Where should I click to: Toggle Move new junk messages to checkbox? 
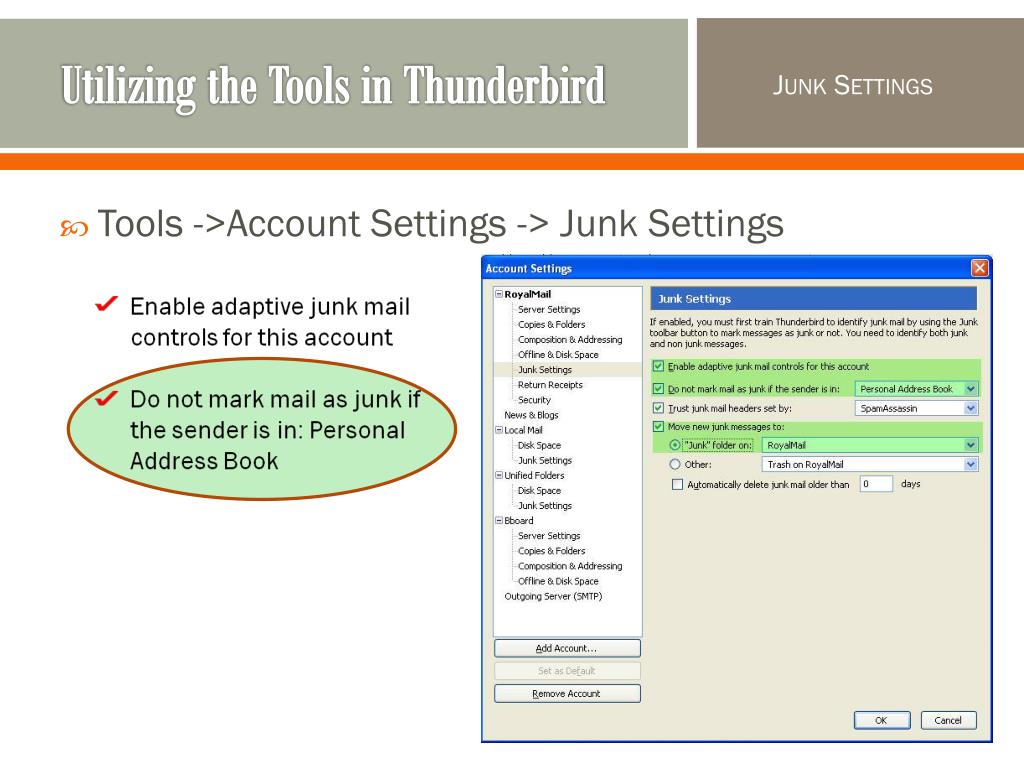point(658,426)
